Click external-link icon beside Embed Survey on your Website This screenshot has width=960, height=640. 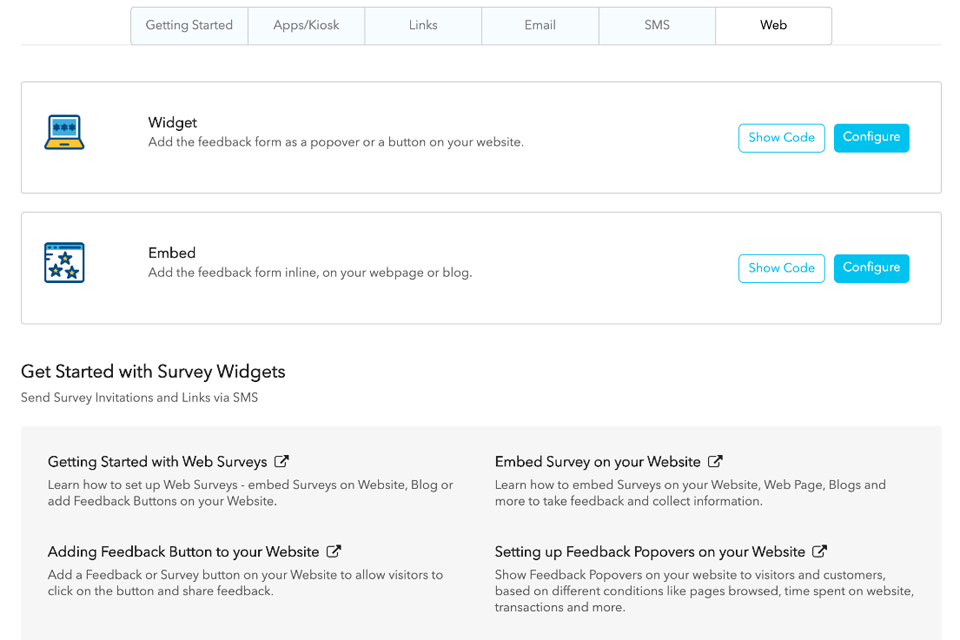[715, 462]
